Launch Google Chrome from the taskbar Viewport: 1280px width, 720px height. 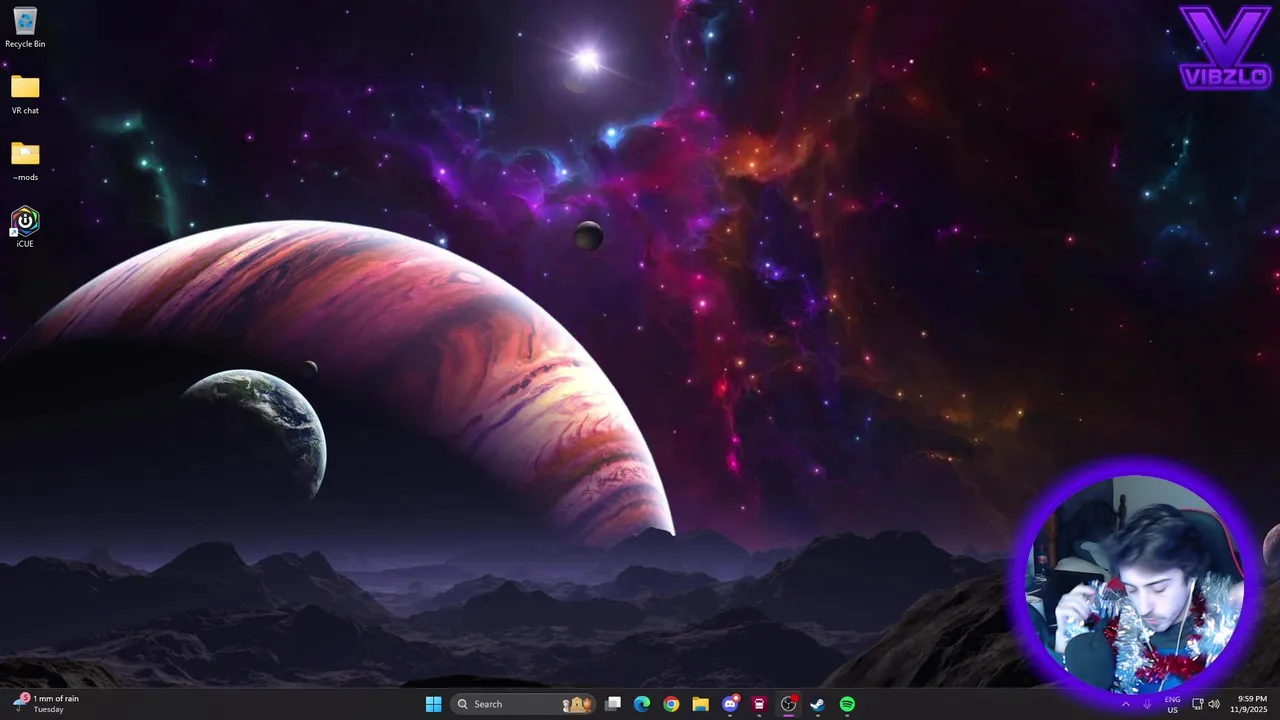671,704
